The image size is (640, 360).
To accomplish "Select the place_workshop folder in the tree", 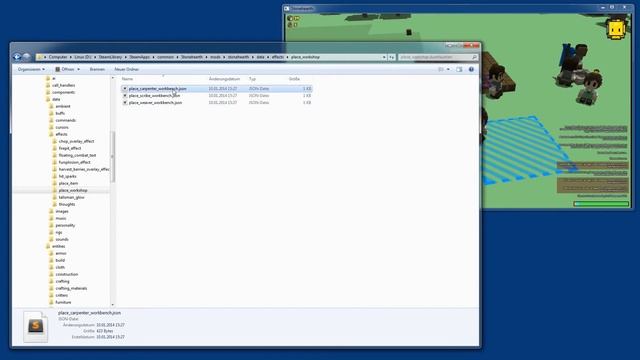I will tap(73, 190).
